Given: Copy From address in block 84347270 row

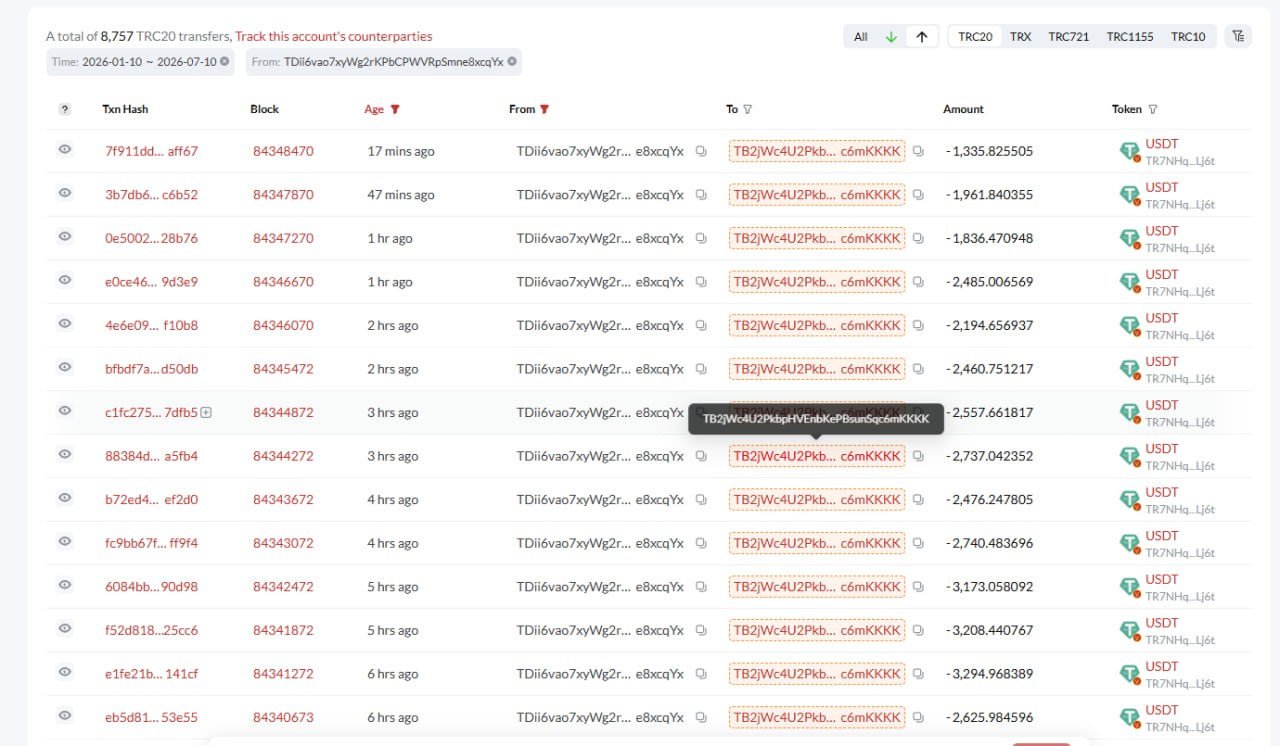Looking at the screenshot, I should tap(701, 239).
